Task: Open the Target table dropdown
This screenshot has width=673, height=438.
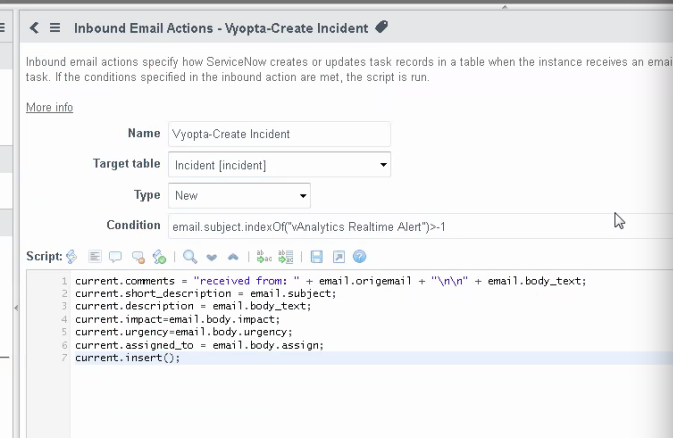Action: 279,164
